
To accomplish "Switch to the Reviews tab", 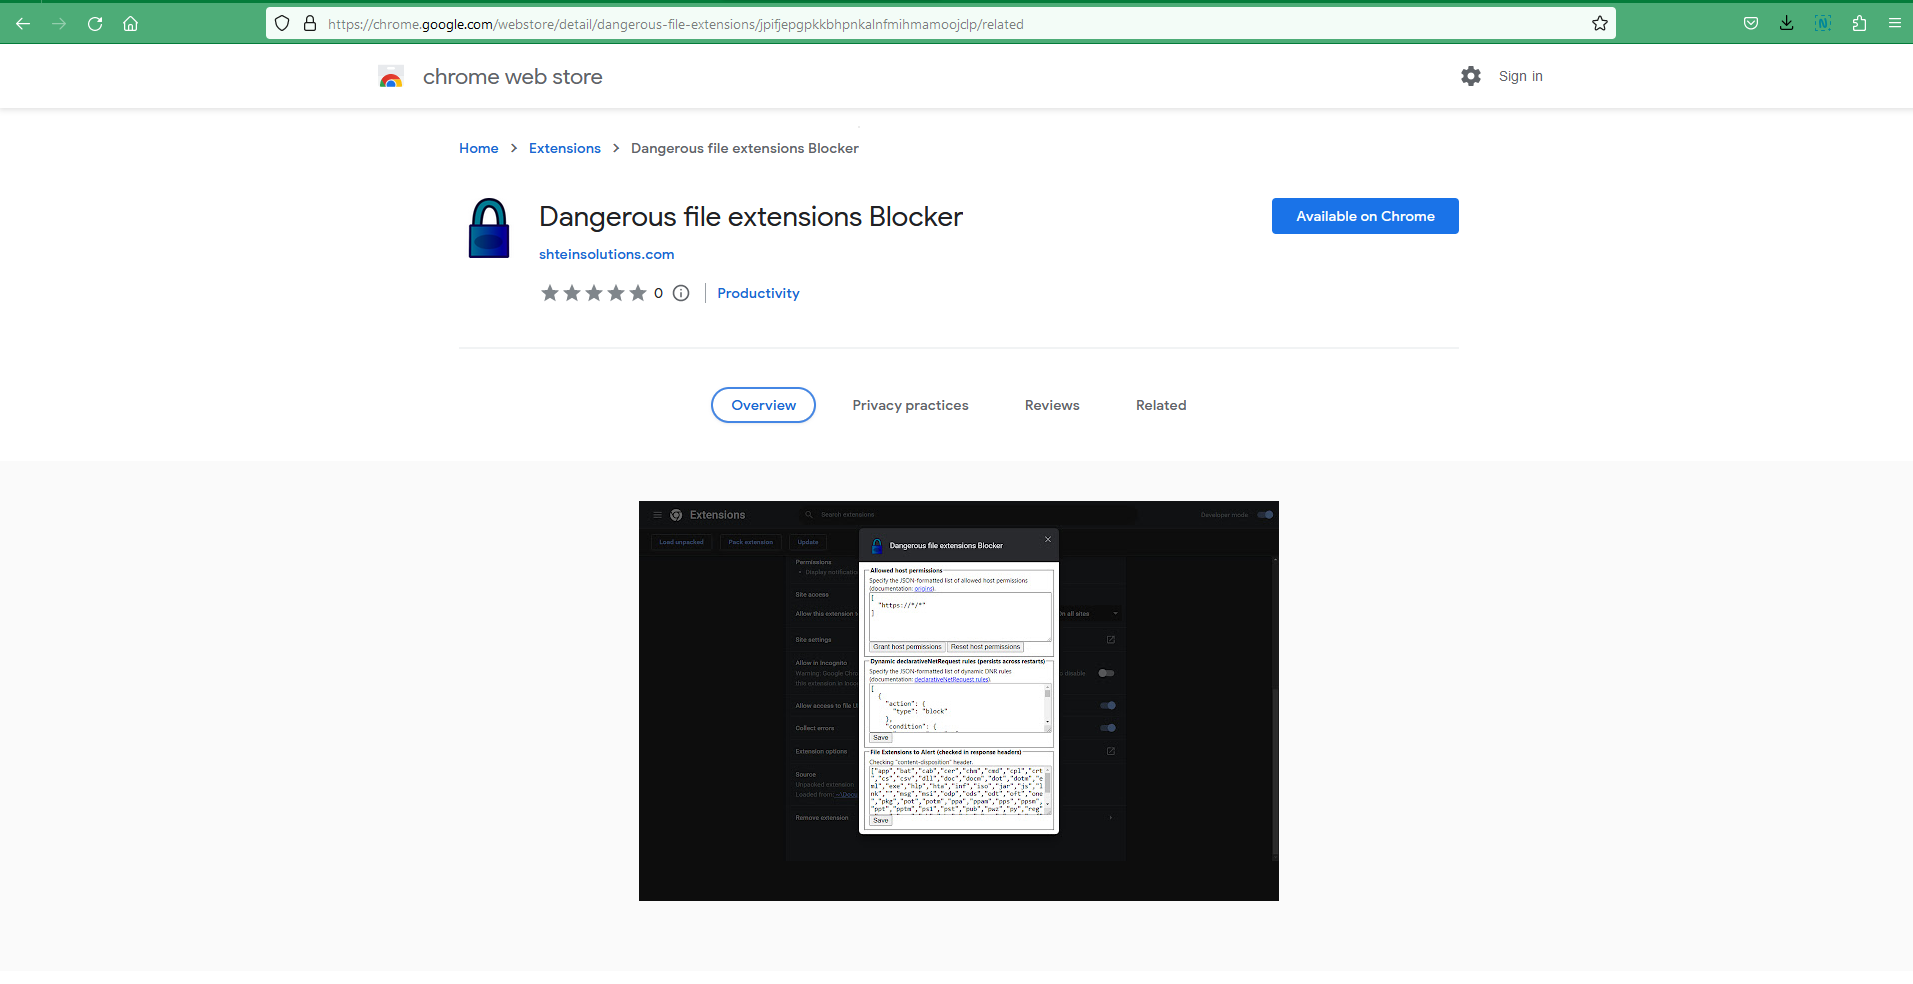I will [x=1051, y=405].
